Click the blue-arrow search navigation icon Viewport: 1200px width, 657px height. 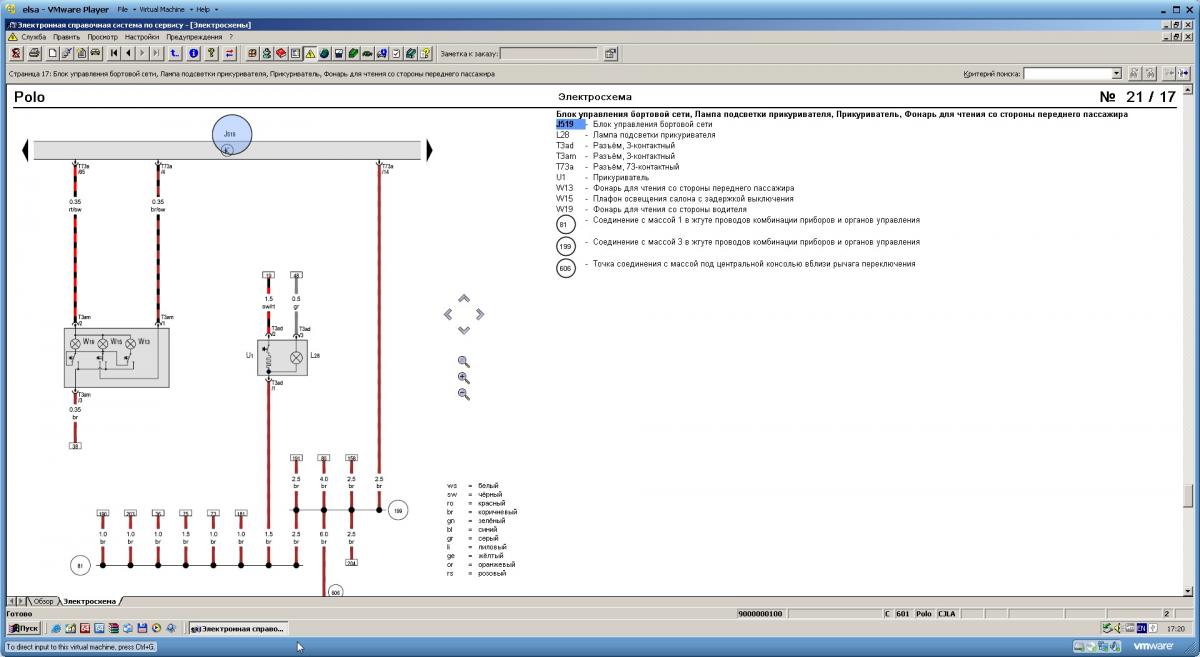(1183, 73)
